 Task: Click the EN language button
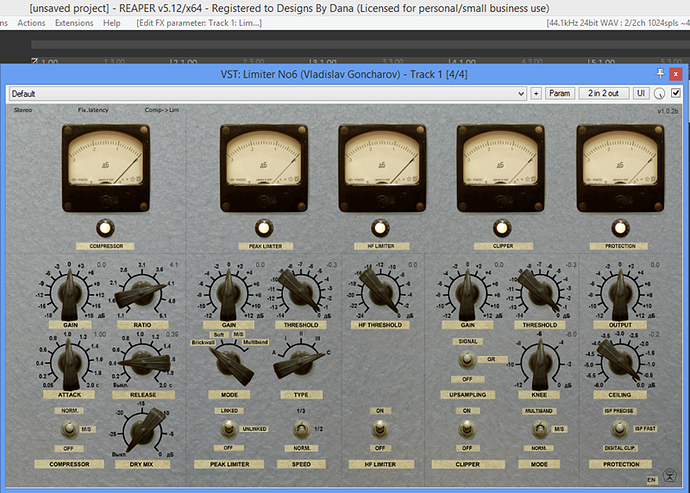click(x=651, y=479)
